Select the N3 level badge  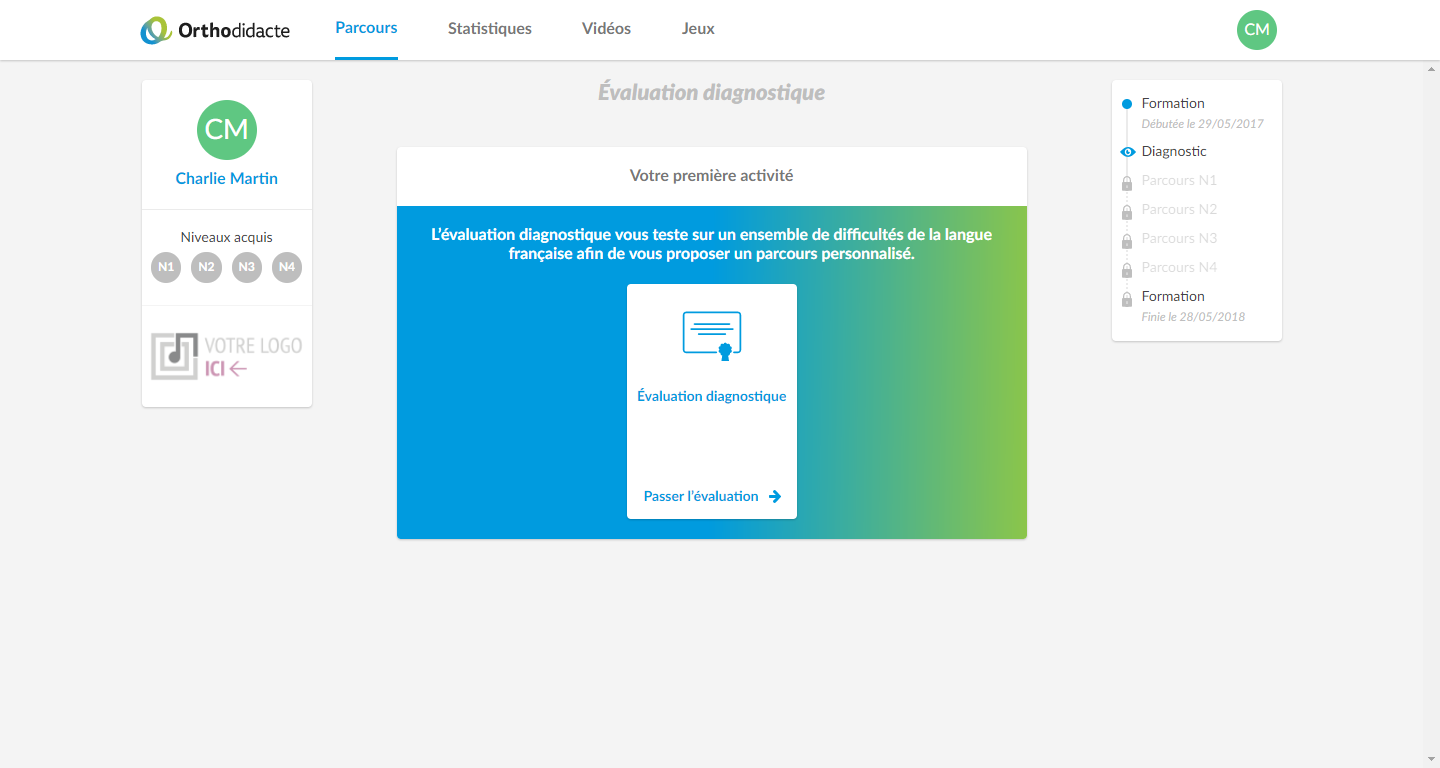(x=247, y=267)
